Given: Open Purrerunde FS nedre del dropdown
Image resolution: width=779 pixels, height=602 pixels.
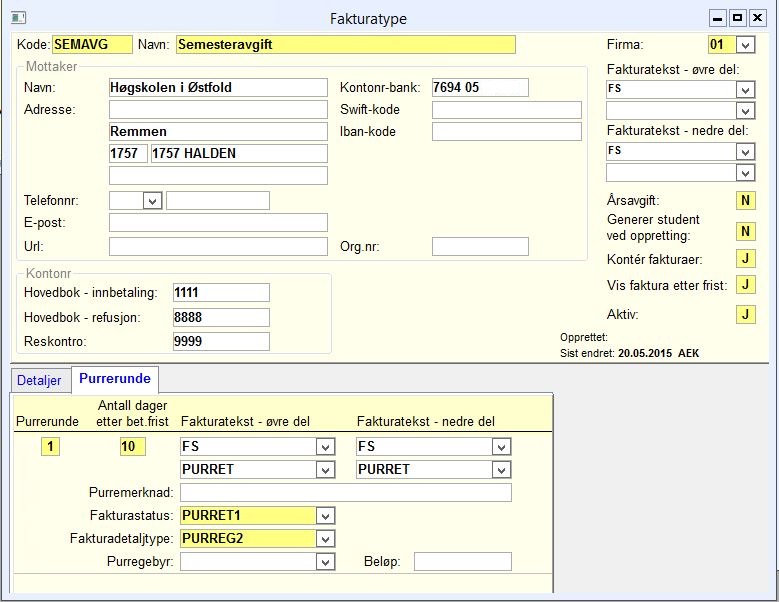Looking at the screenshot, I should tap(501, 447).
